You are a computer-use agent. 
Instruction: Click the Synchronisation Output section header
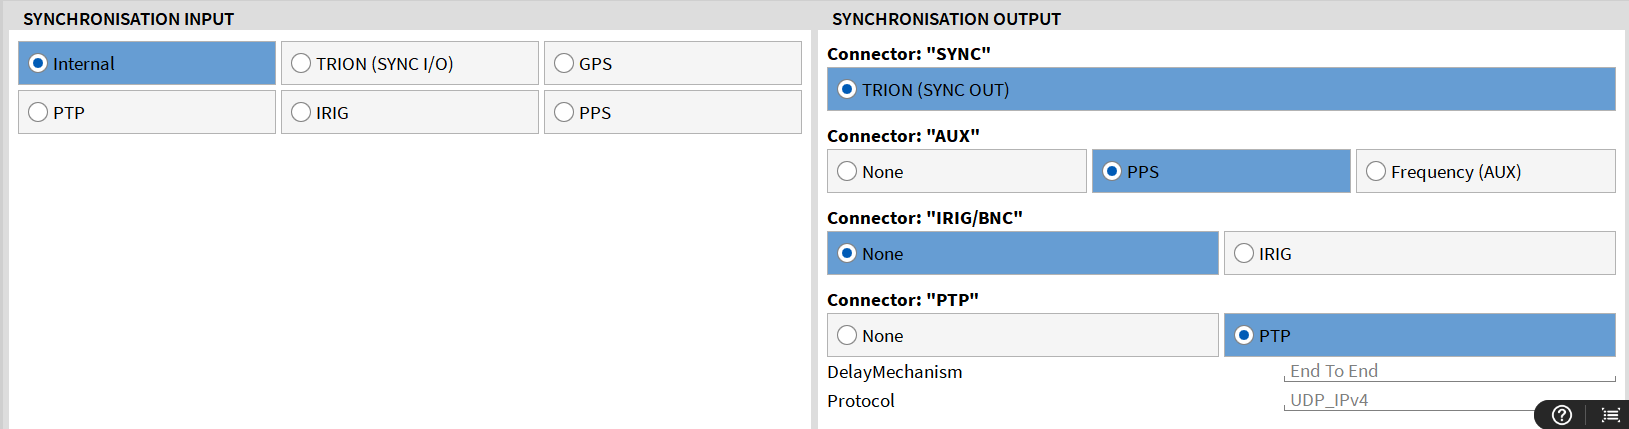[x=946, y=18]
